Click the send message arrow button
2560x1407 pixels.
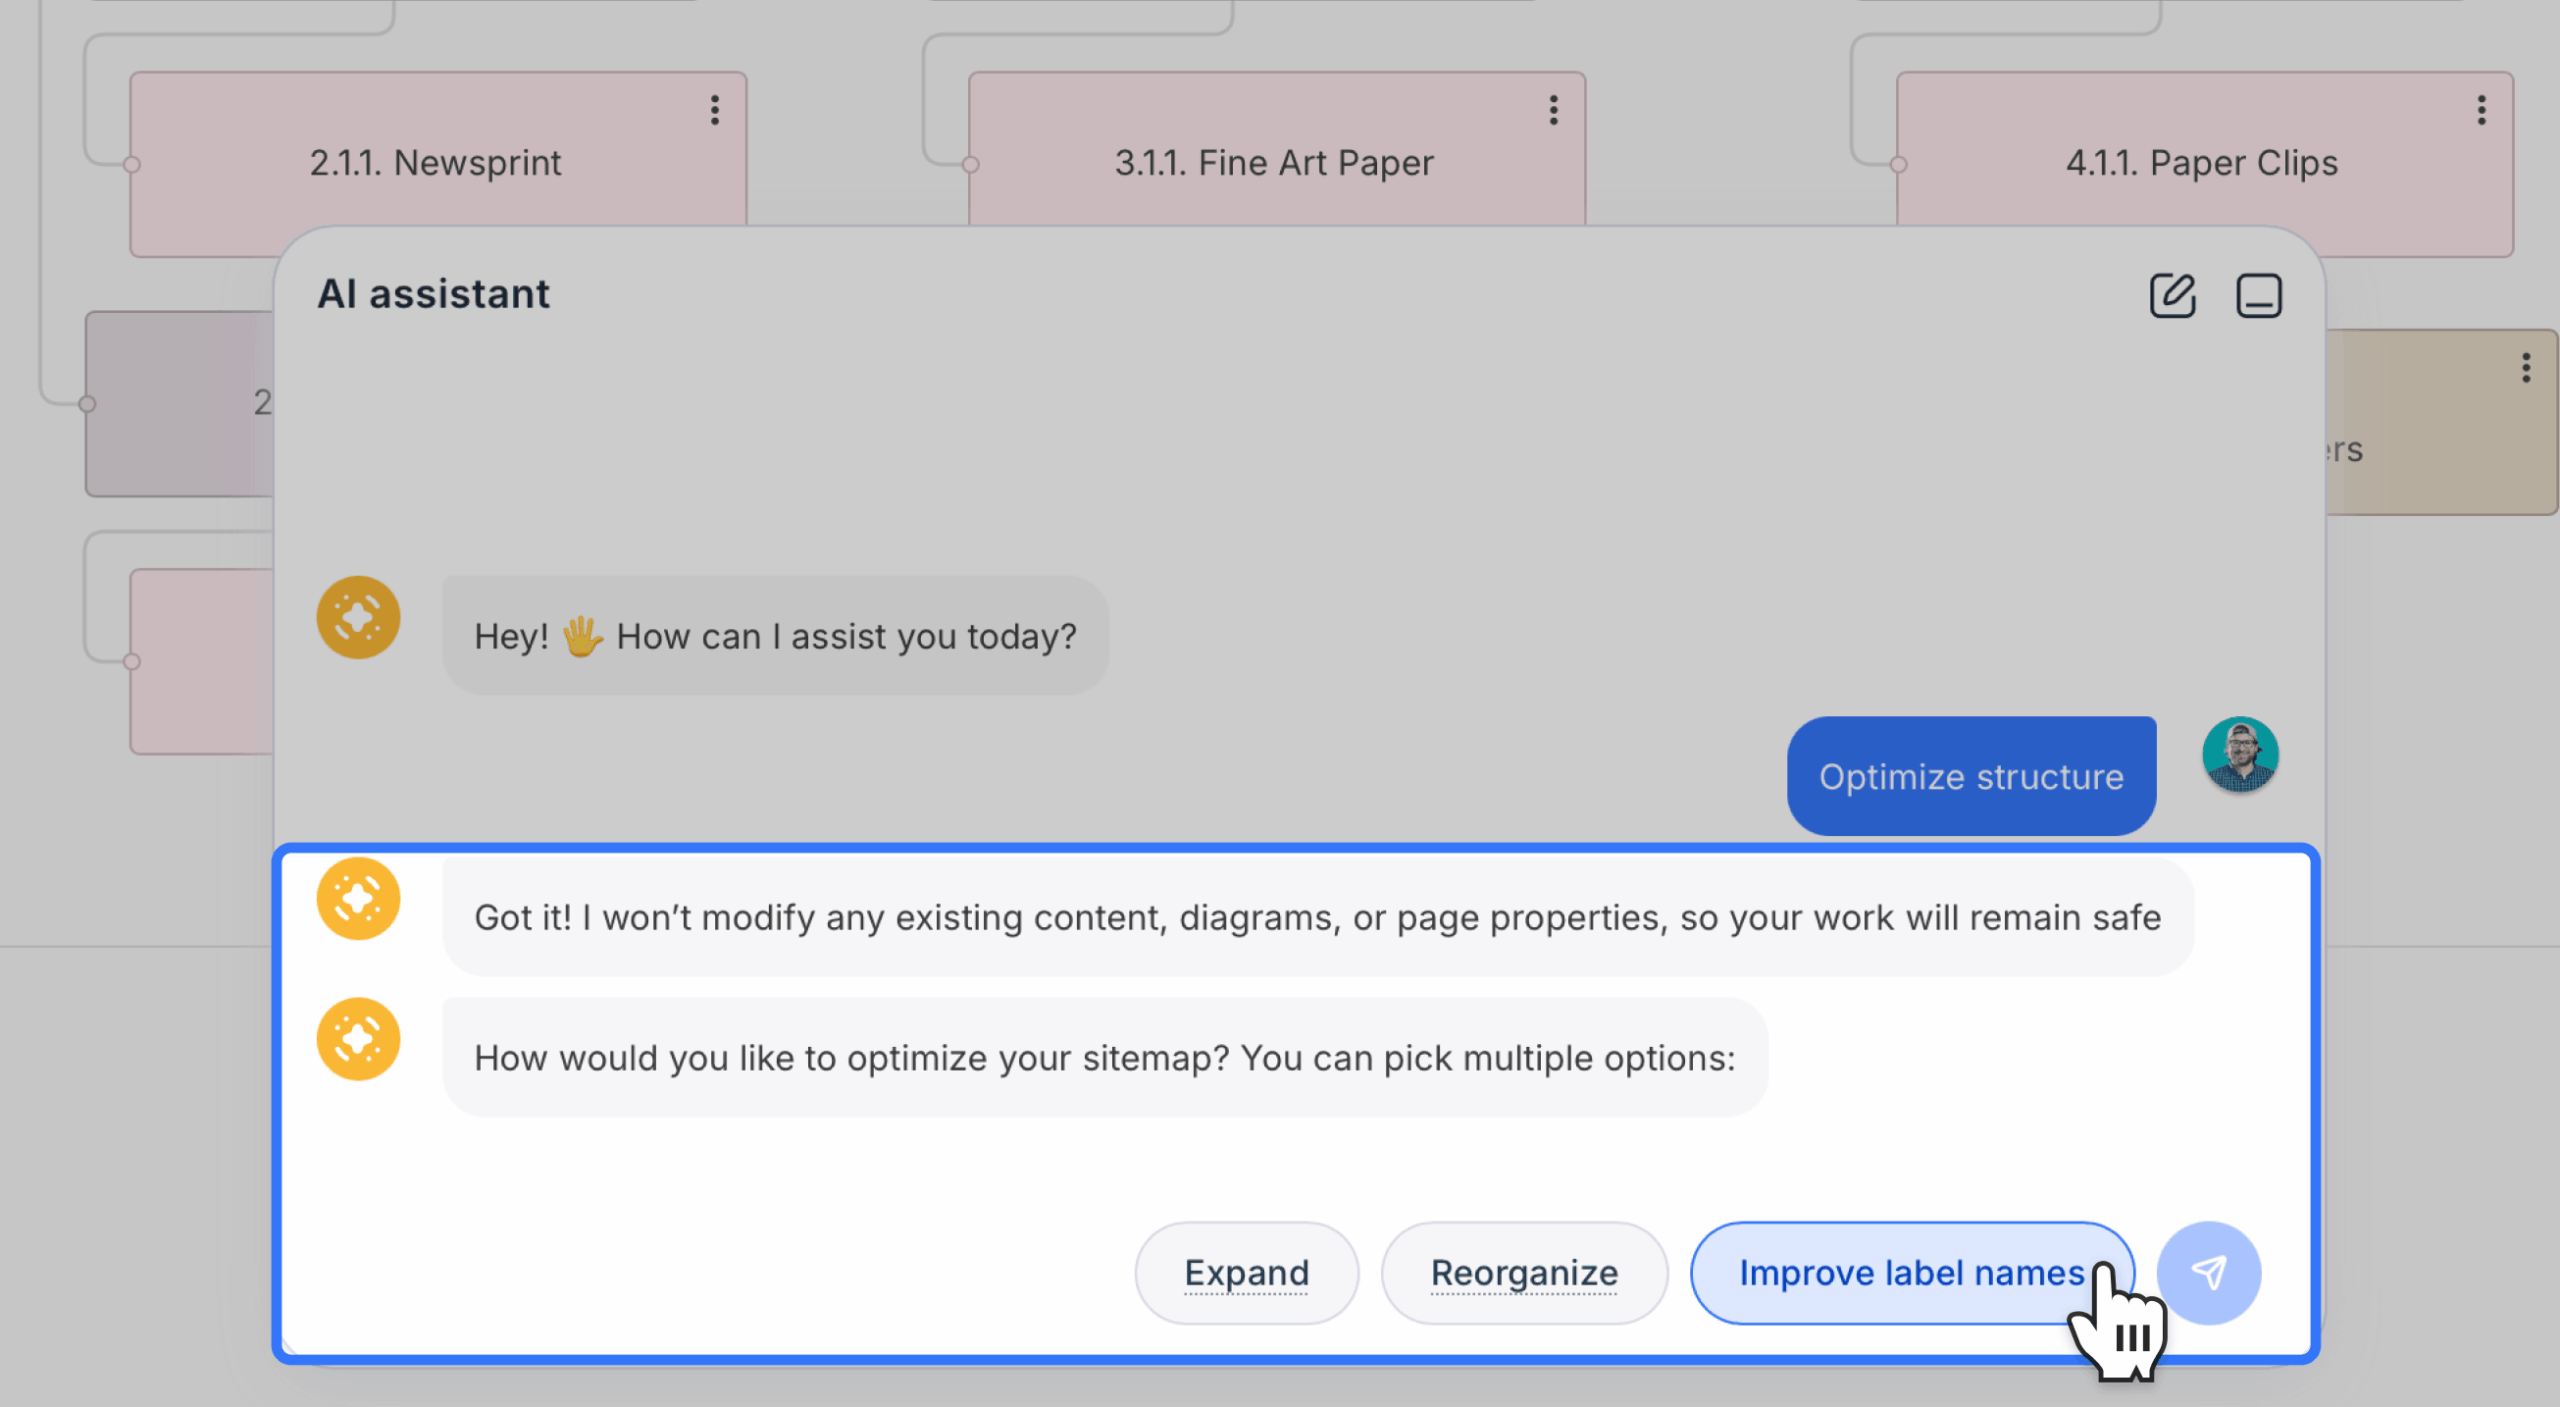[2208, 1272]
